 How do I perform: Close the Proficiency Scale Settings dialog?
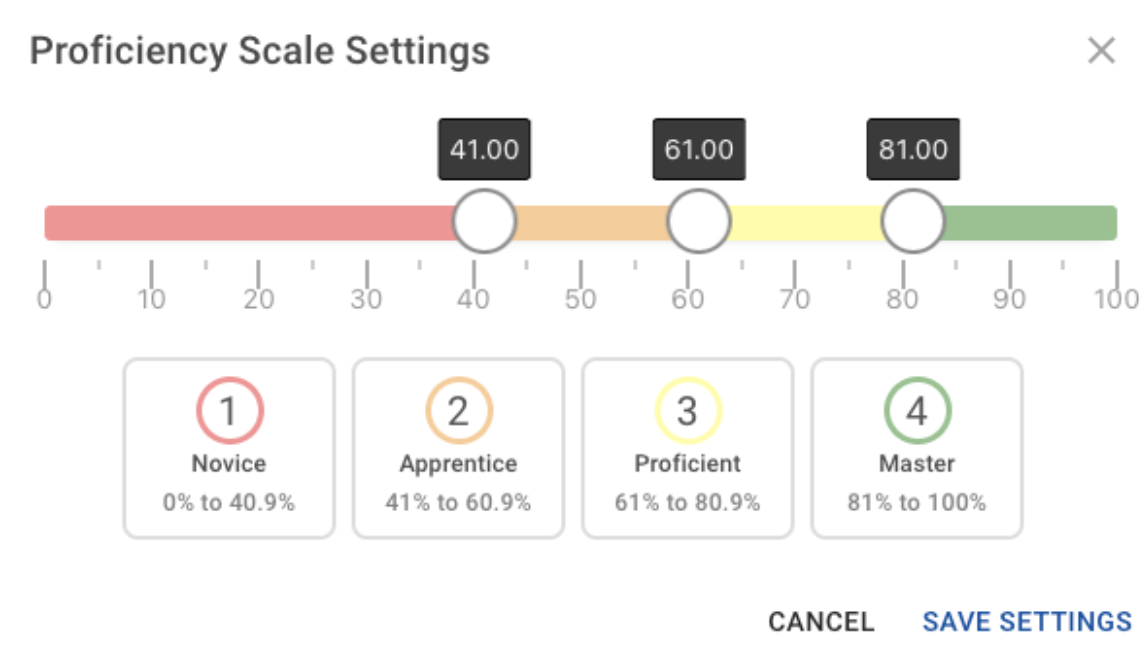click(x=1101, y=51)
